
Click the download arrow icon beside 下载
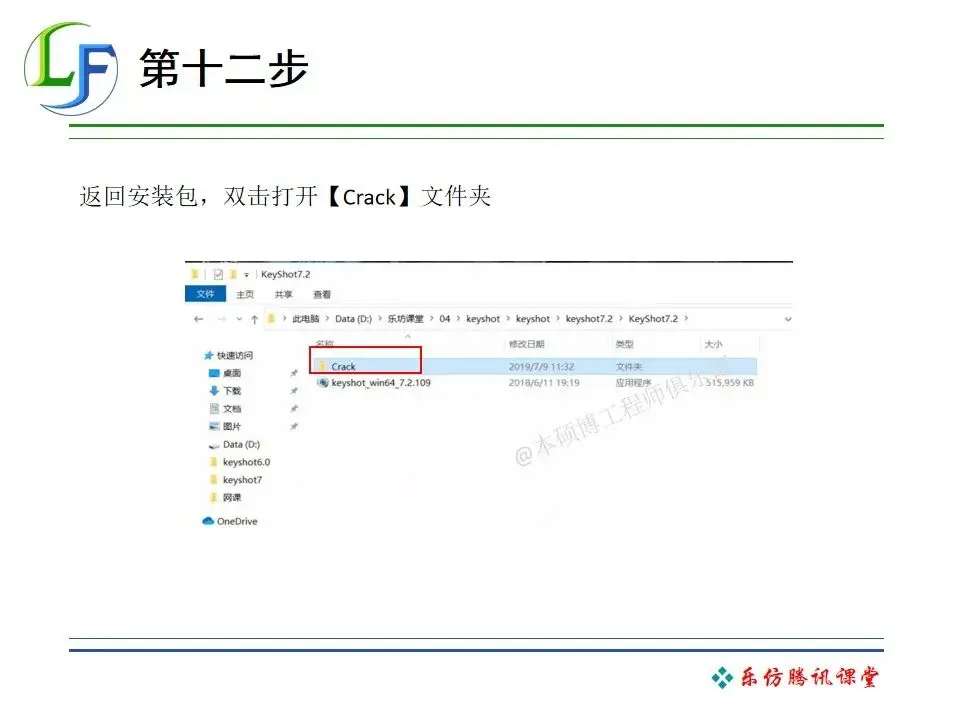[x=214, y=391]
